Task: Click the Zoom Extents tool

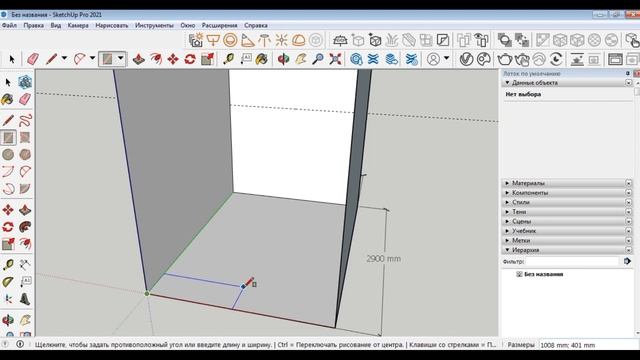Action: [335, 59]
